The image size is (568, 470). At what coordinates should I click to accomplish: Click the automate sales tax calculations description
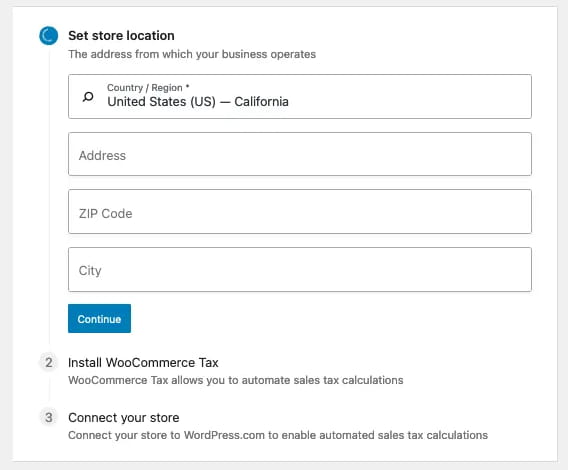tap(235, 380)
